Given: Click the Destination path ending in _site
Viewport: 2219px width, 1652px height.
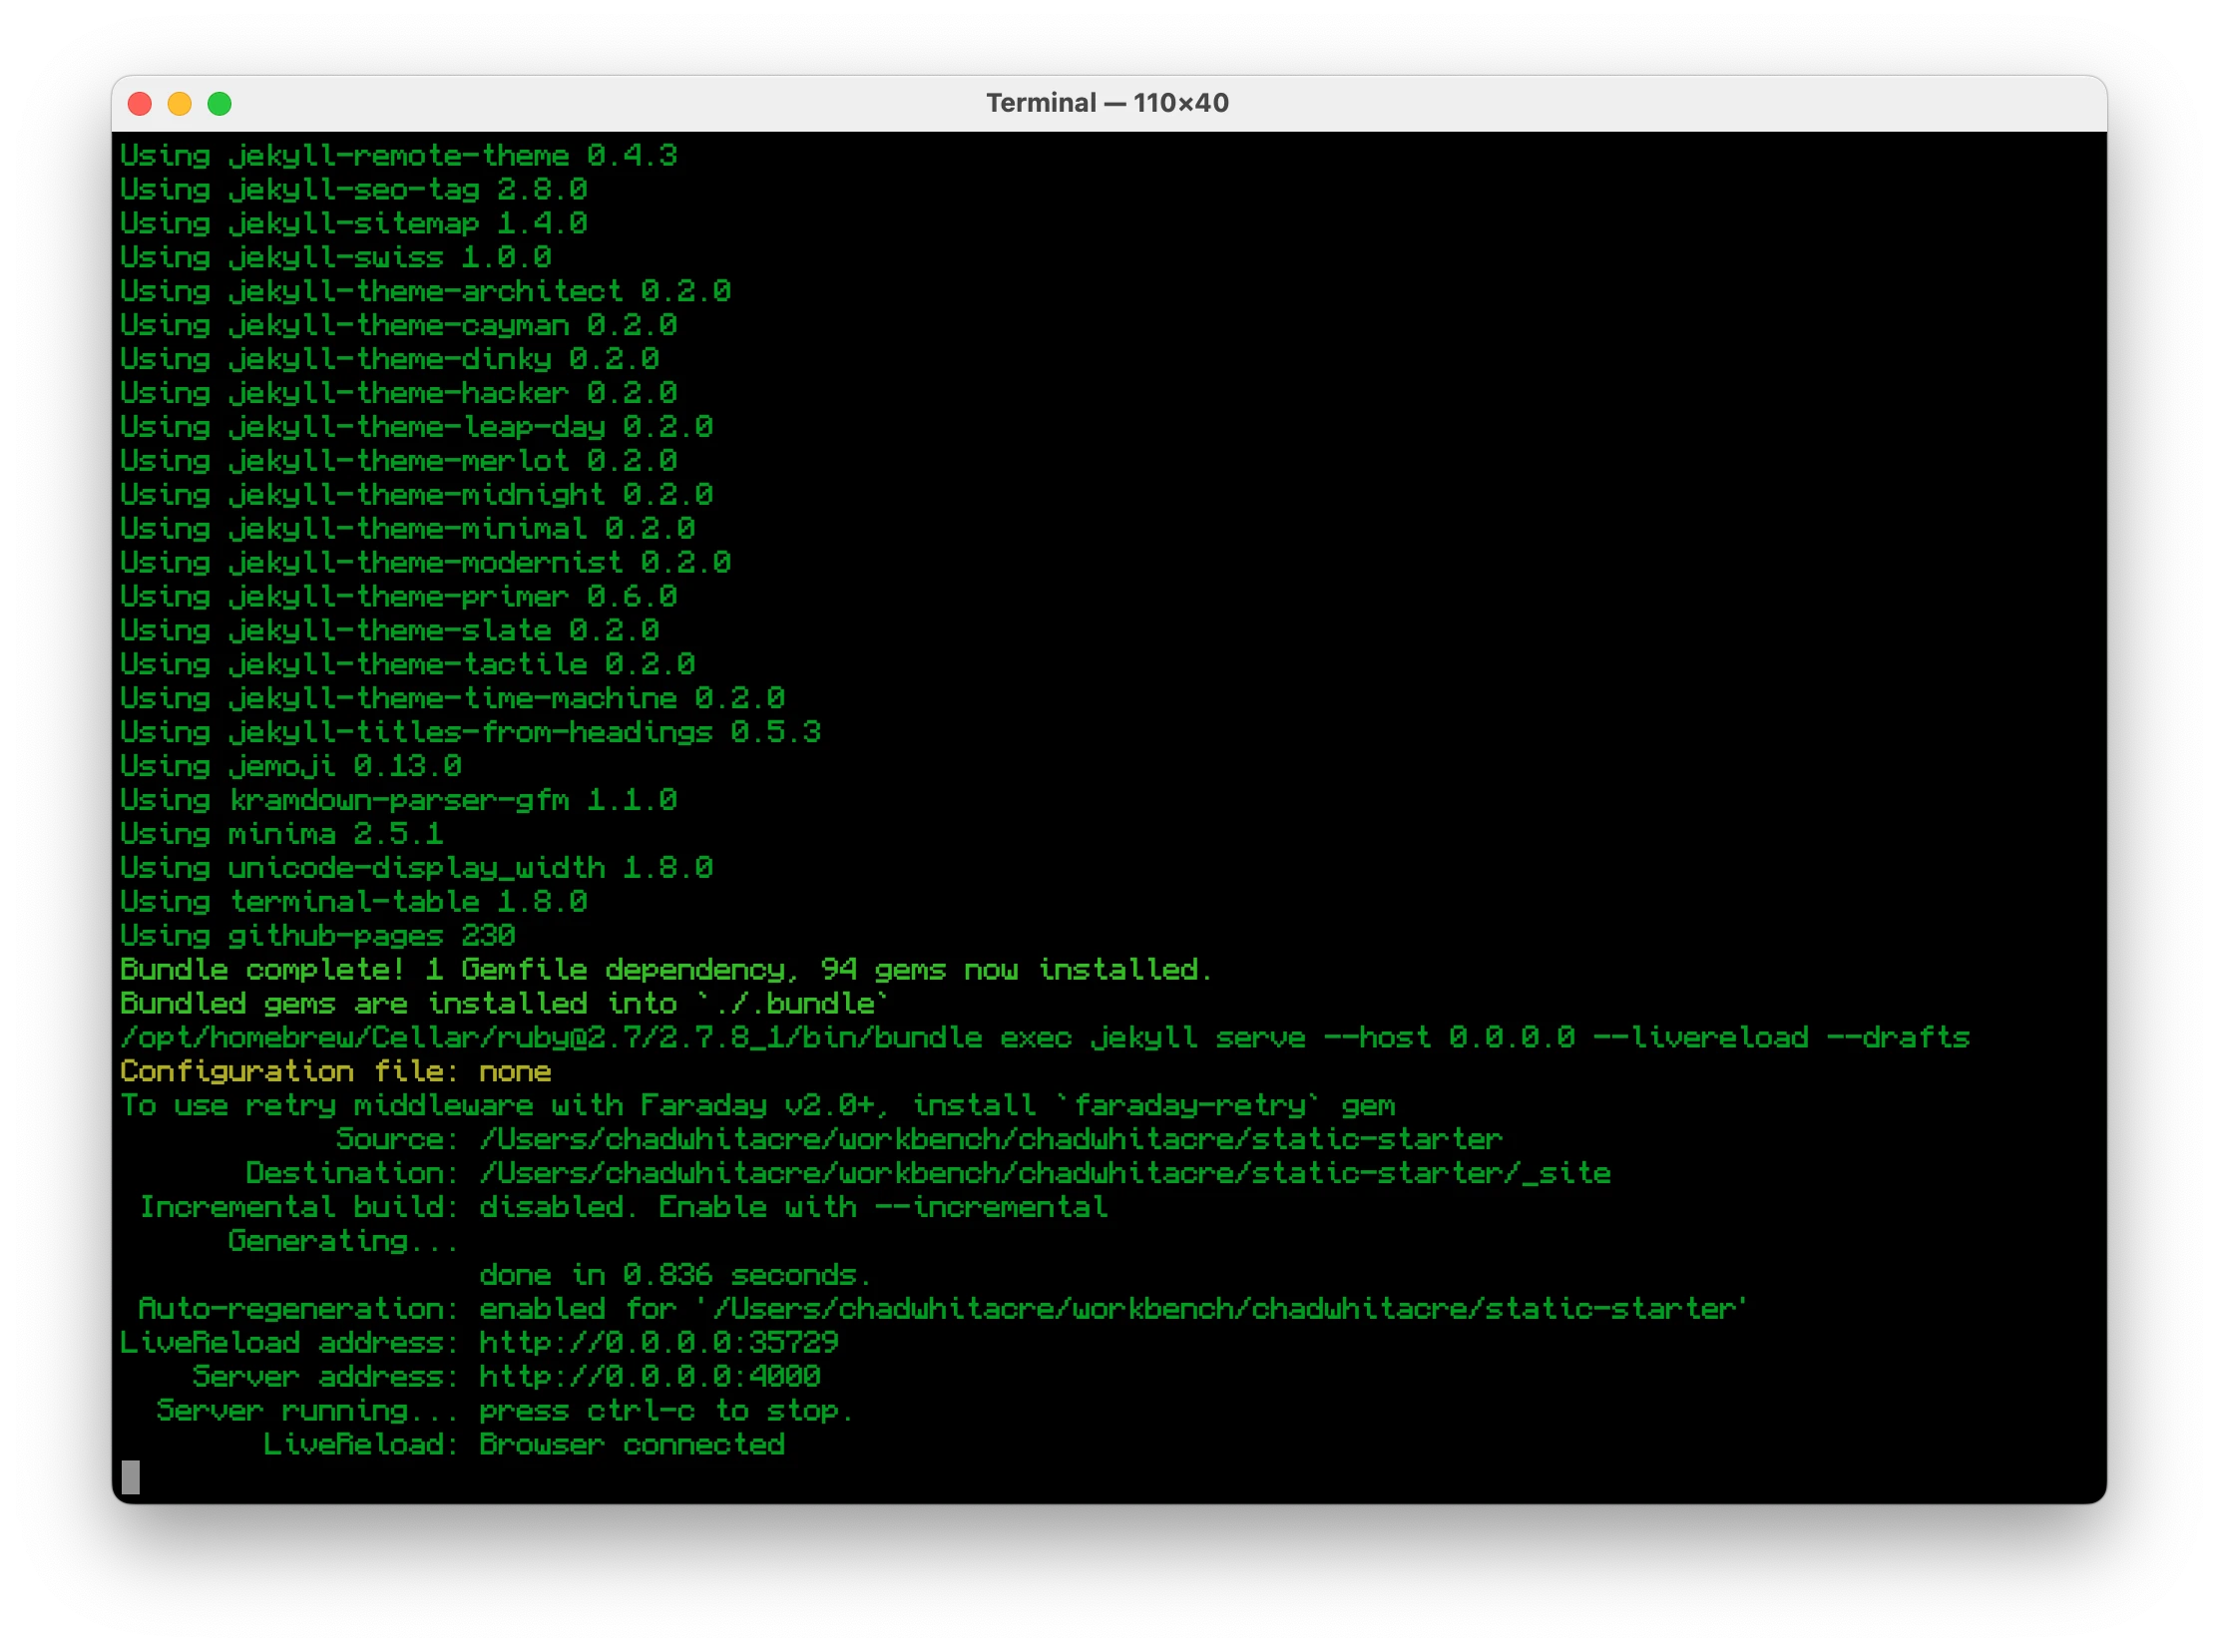Looking at the screenshot, I should (x=1044, y=1173).
